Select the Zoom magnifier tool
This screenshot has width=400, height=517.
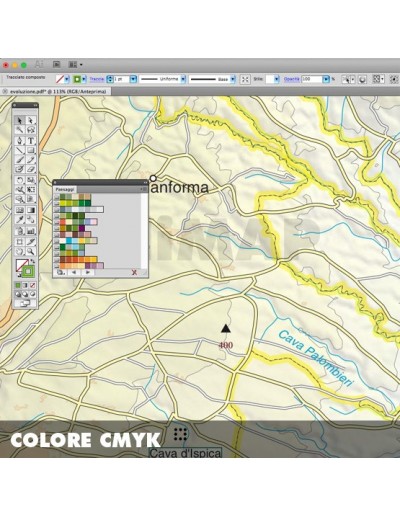tap(31, 251)
